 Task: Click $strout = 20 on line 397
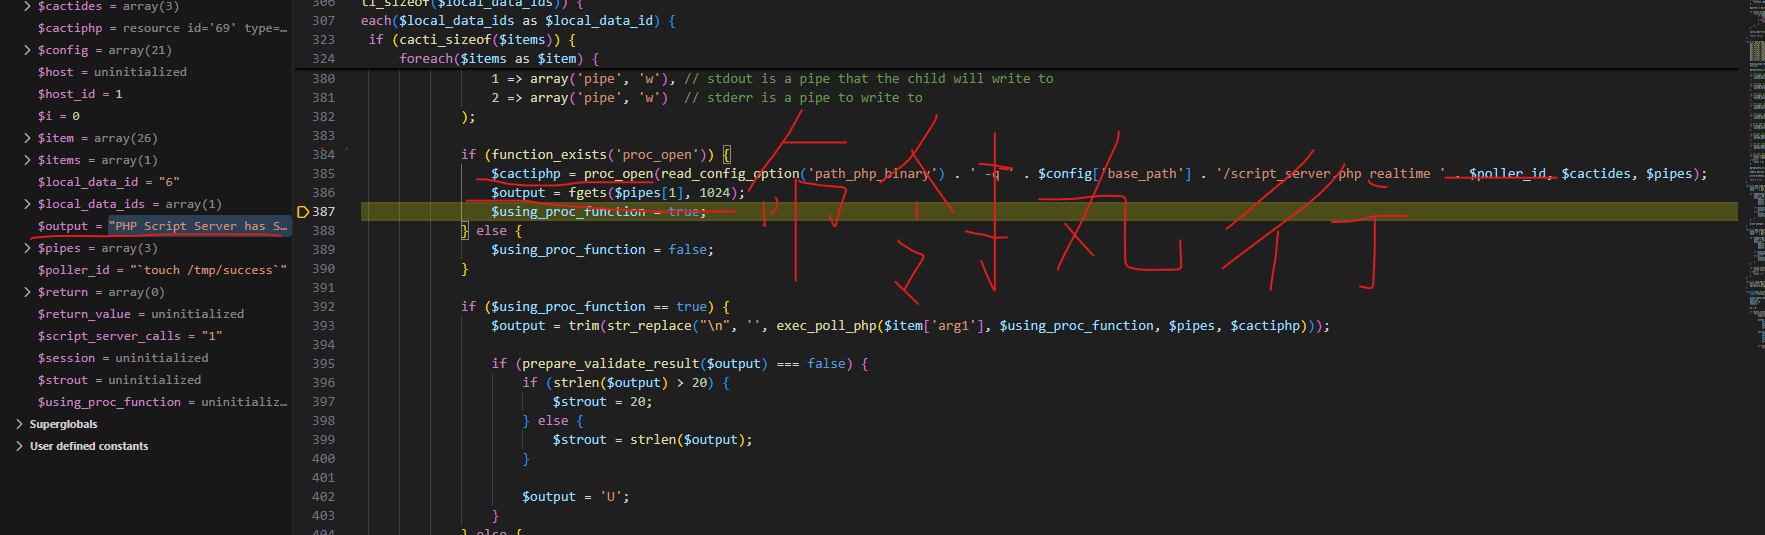(602, 402)
